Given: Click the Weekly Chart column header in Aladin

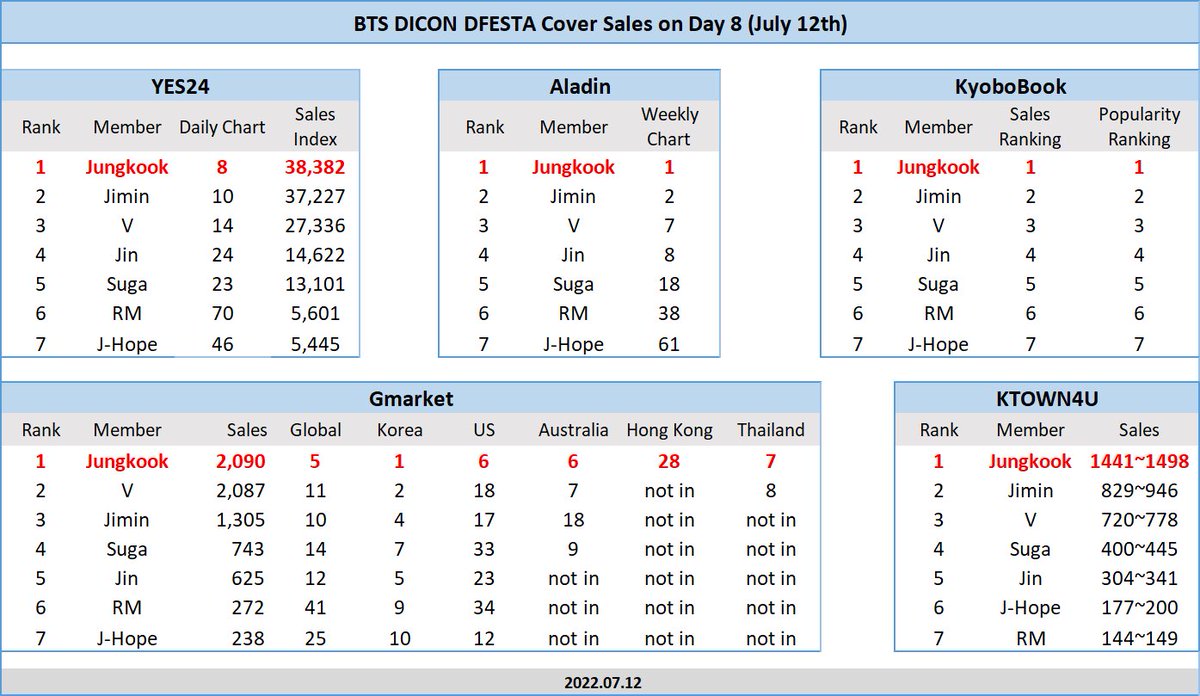Looking at the screenshot, I should [669, 127].
